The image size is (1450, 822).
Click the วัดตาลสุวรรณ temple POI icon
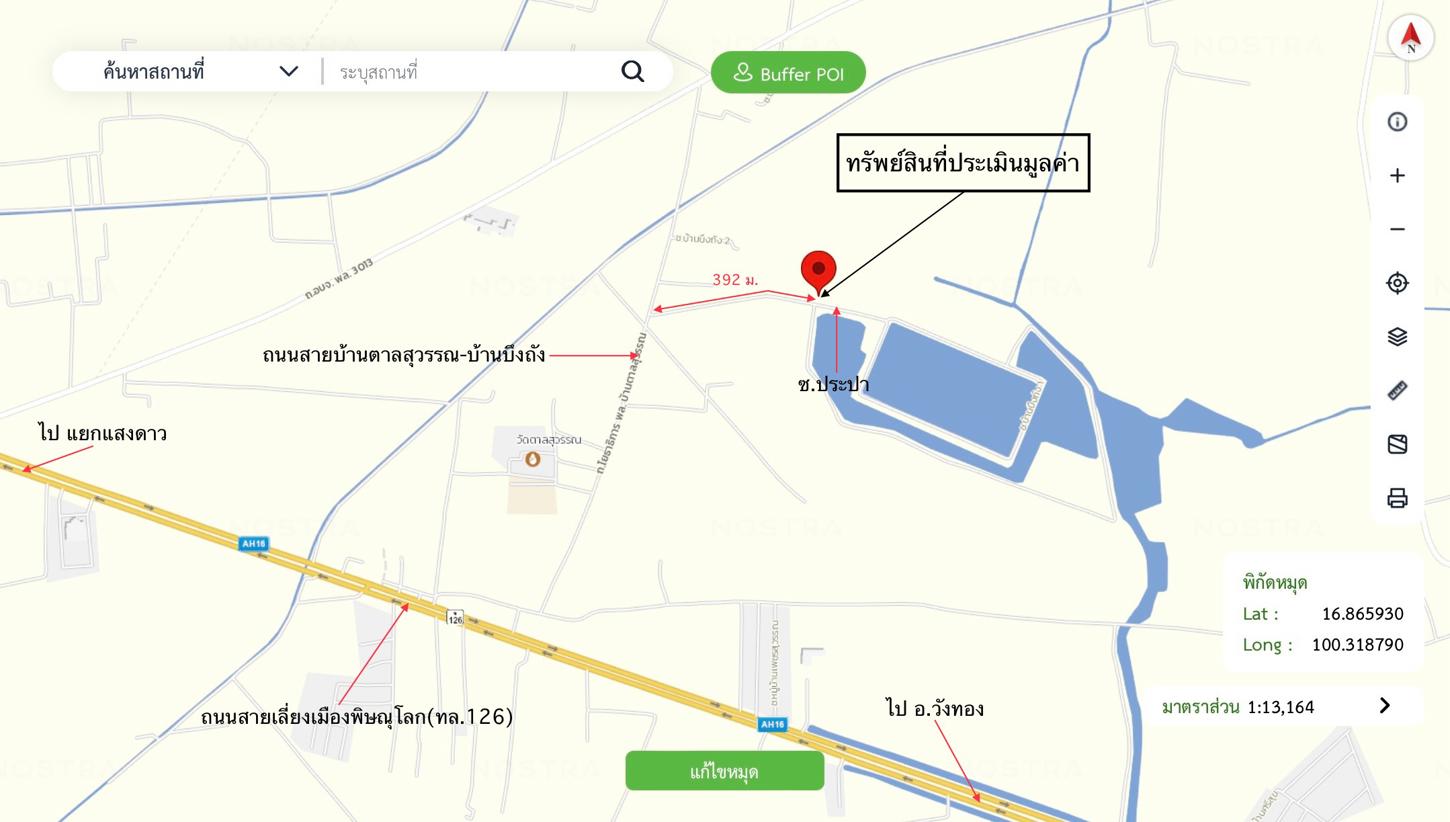point(532,459)
